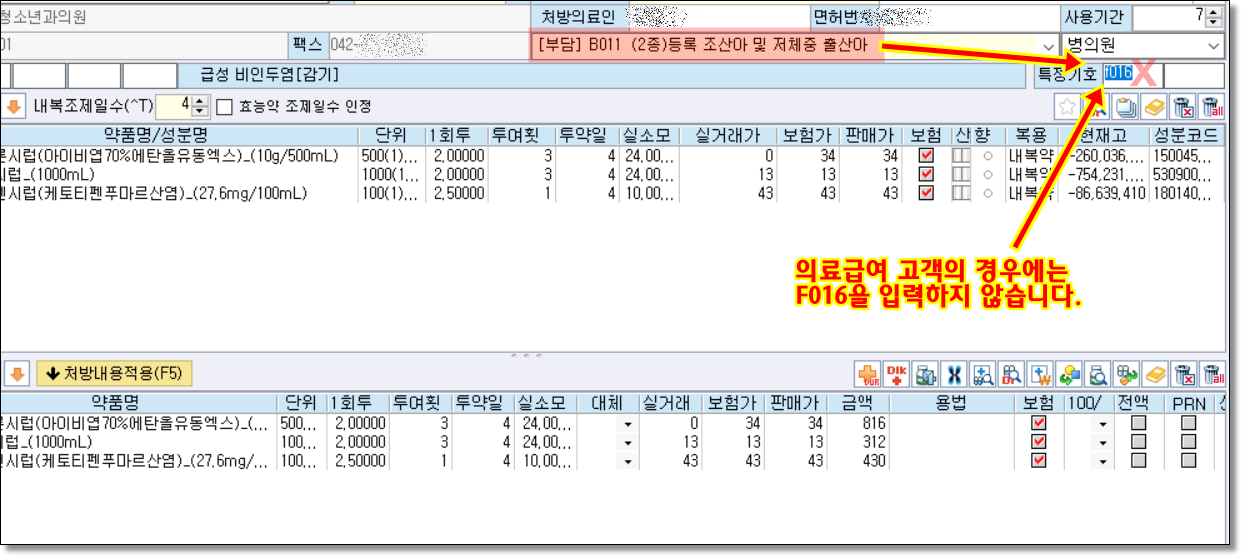Click the blue X icon in lower toolbar
The width and height of the screenshot is (1242, 557).
(x=954, y=374)
